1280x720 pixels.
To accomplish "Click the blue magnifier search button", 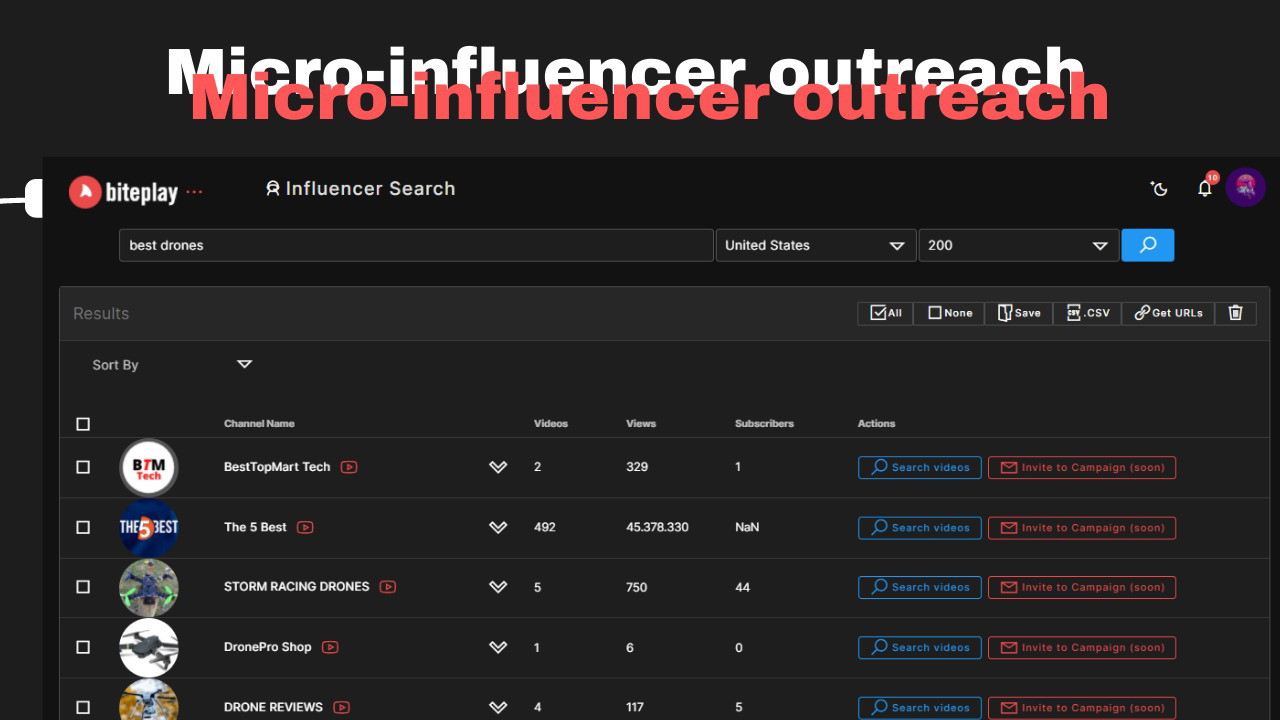I will tap(1147, 245).
